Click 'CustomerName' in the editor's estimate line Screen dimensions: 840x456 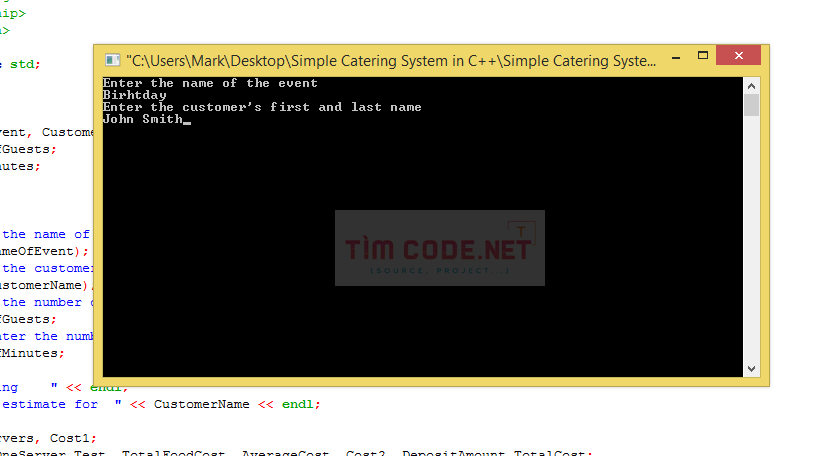tap(201, 404)
